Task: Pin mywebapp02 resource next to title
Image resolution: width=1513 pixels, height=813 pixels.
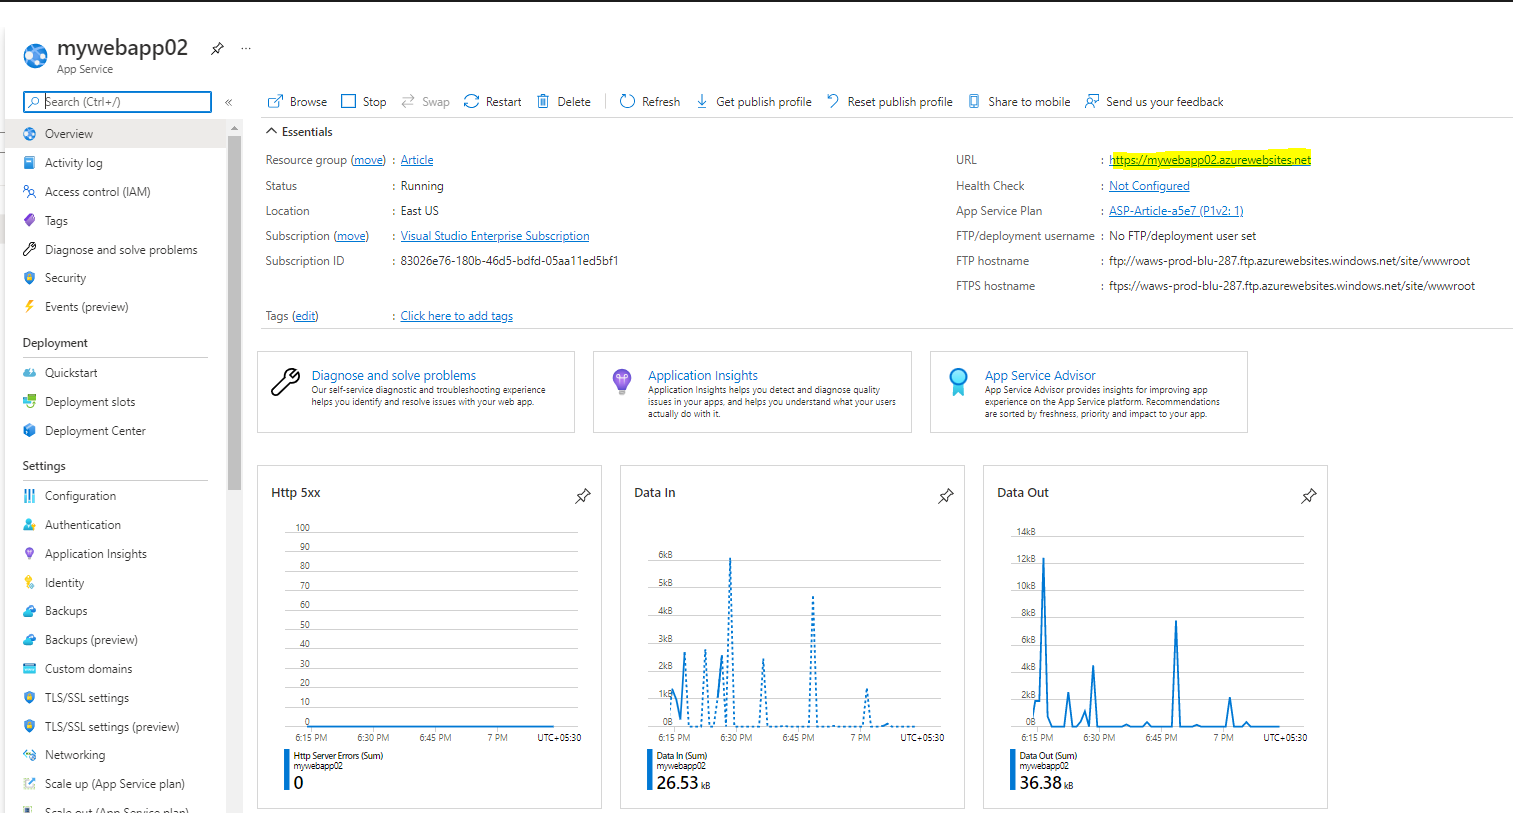Action: [x=217, y=48]
